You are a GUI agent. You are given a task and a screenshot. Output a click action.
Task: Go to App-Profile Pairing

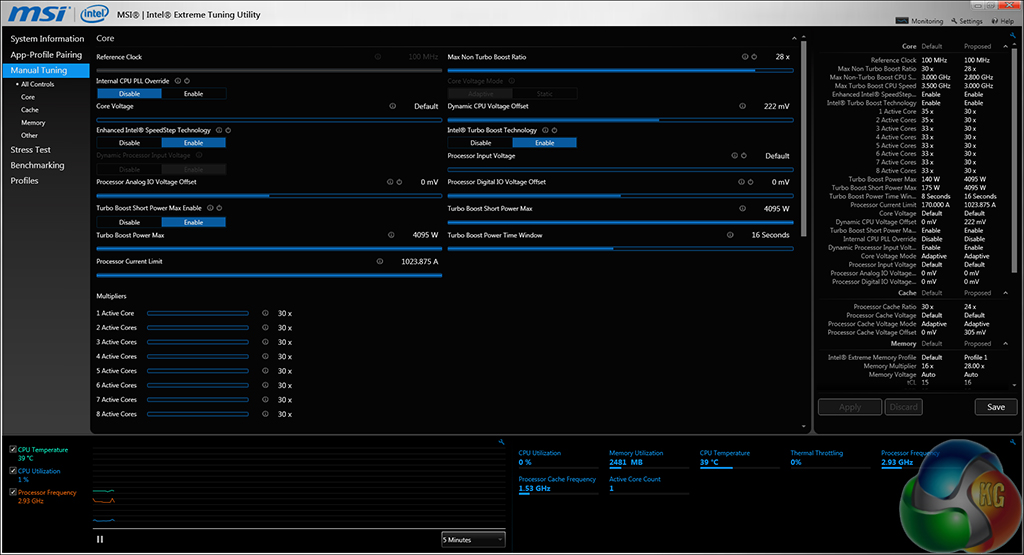pyautogui.click(x=46, y=55)
